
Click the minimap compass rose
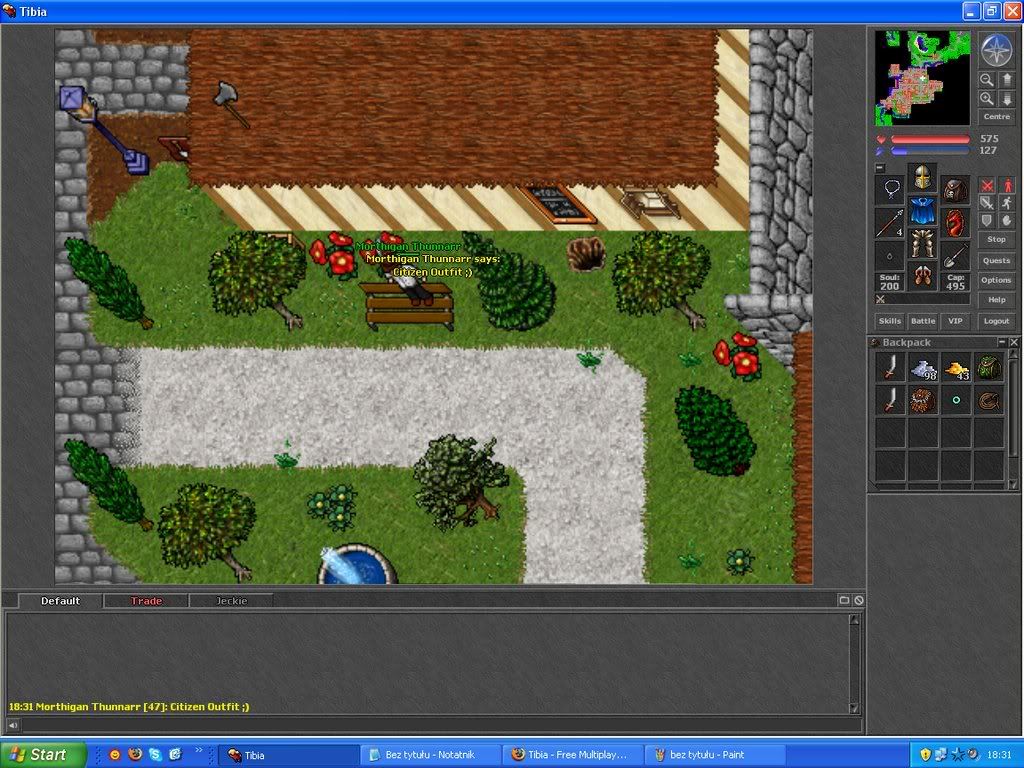[997, 50]
